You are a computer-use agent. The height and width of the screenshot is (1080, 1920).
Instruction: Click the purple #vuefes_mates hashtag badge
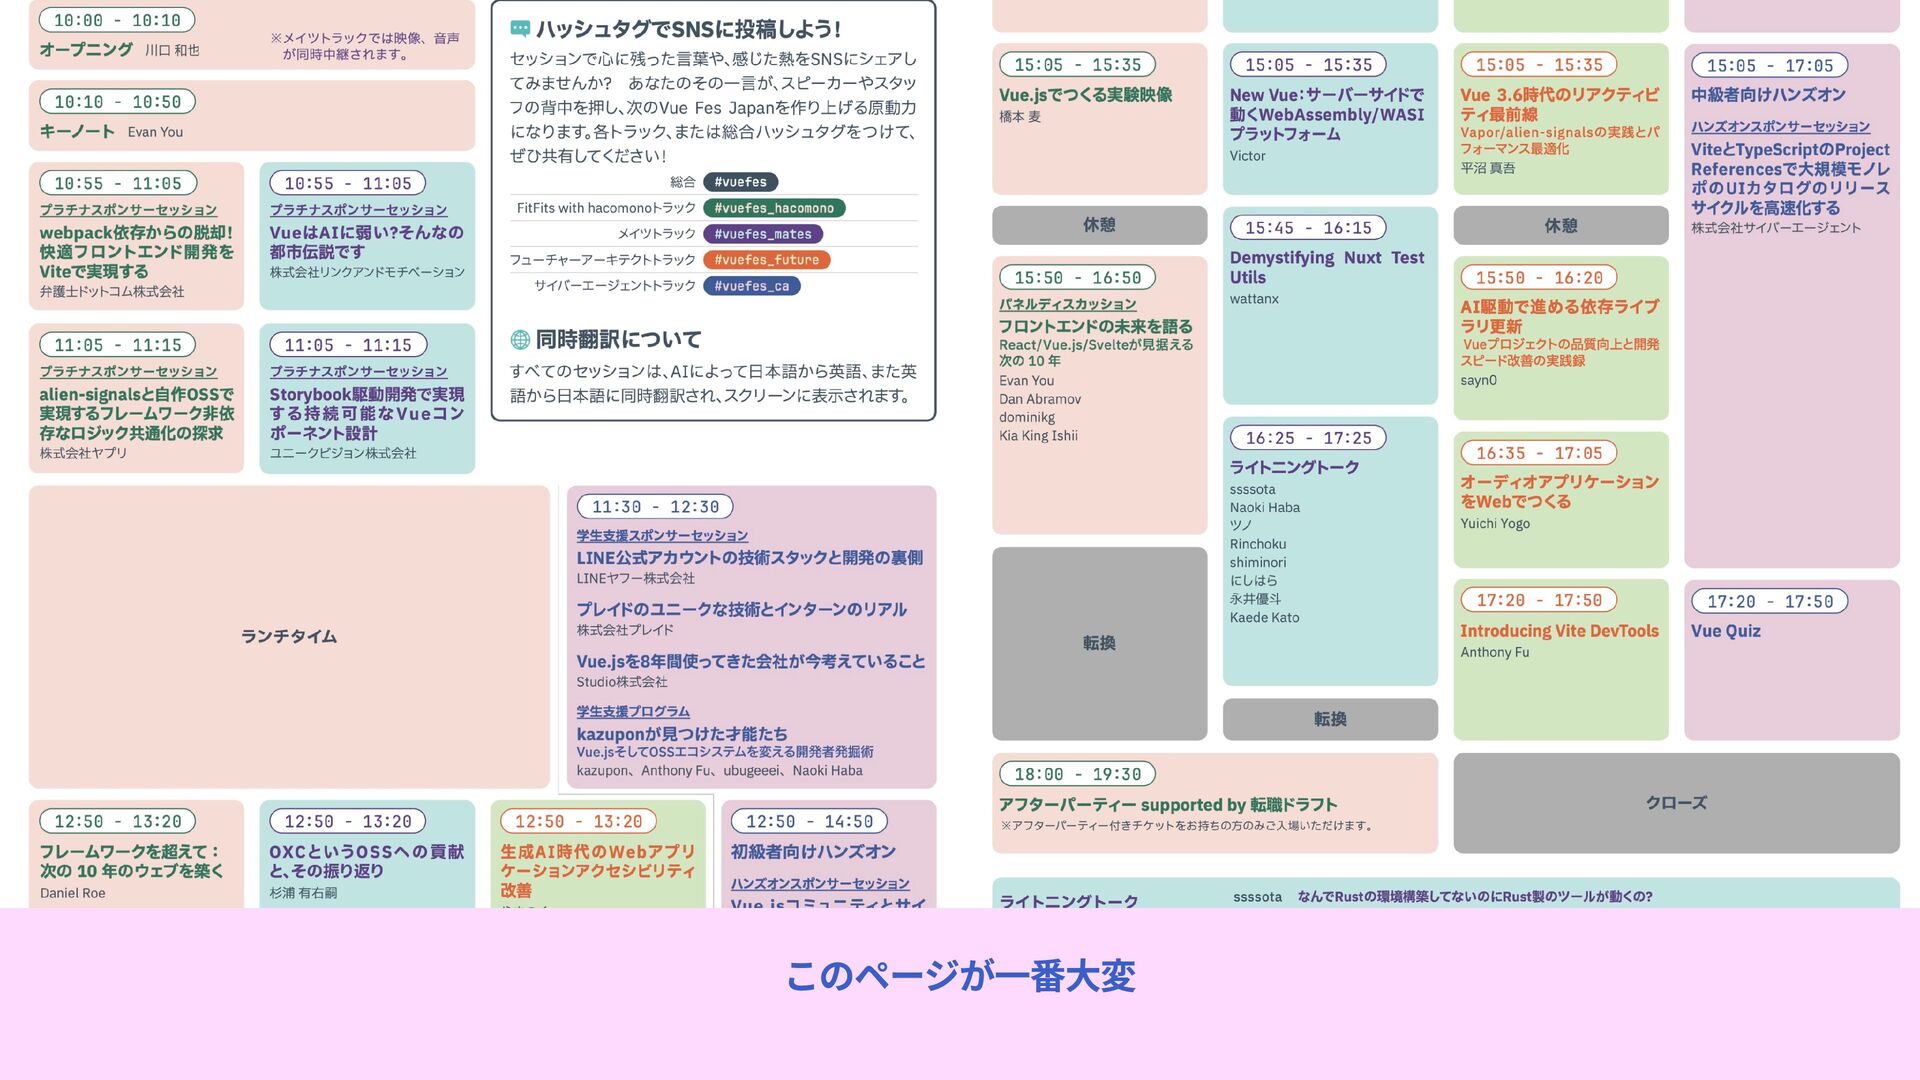(x=763, y=234)
